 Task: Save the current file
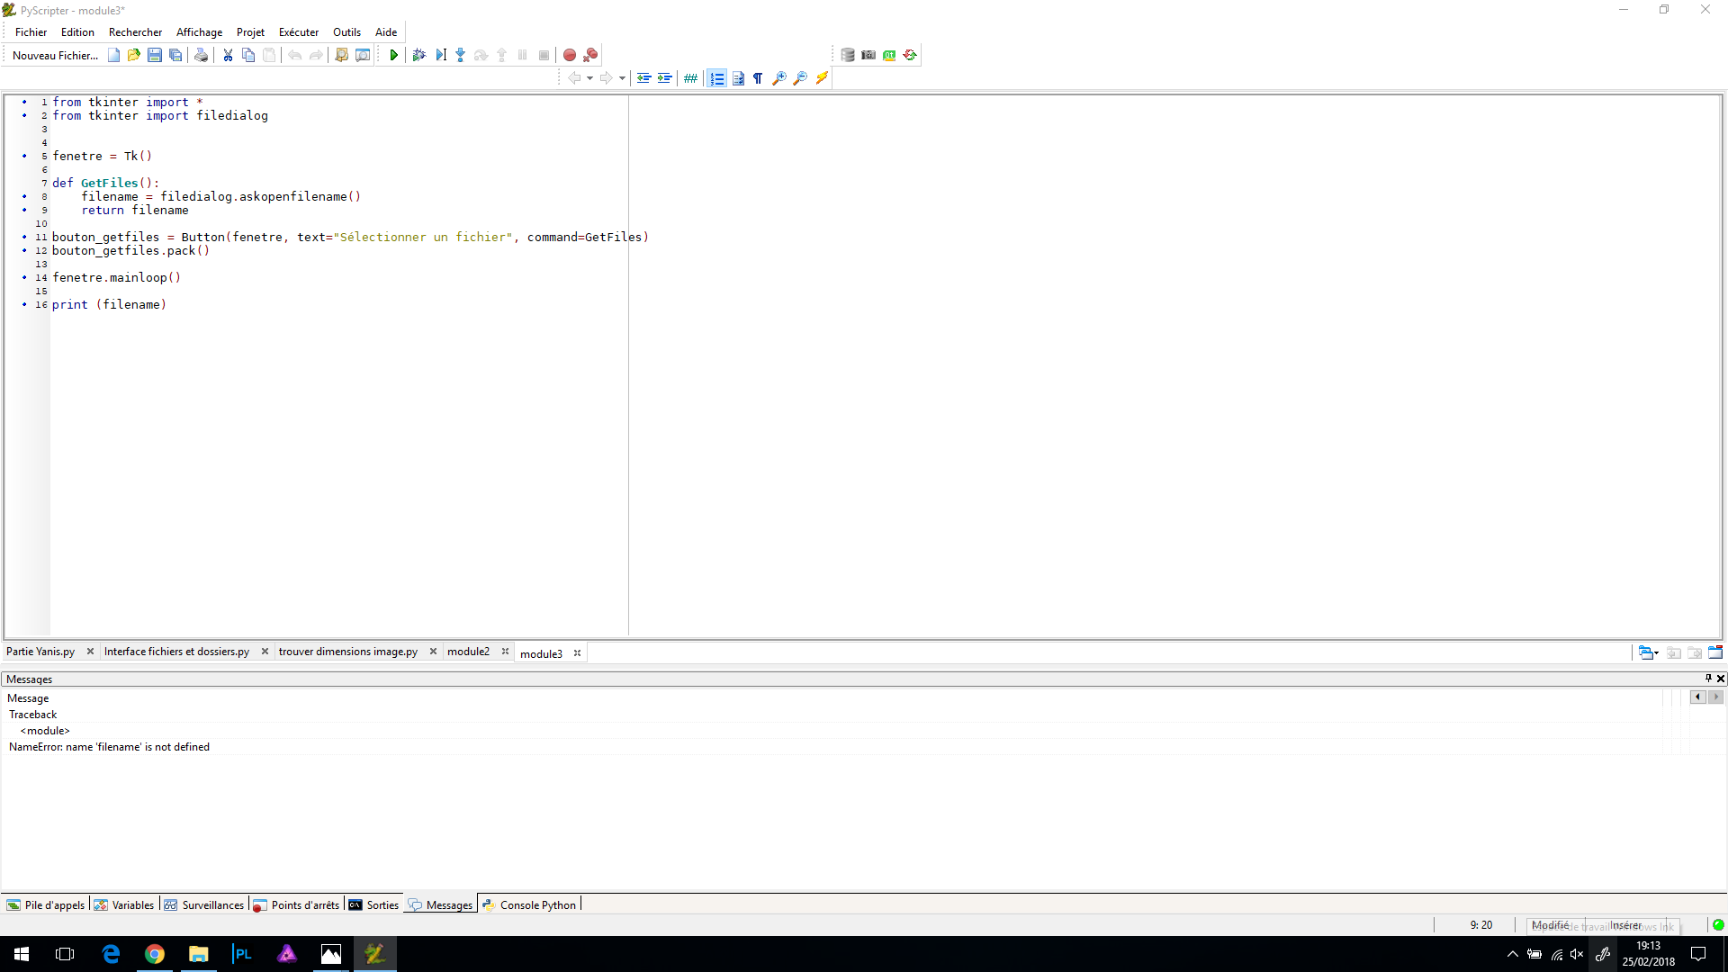(x=154, y=55)
